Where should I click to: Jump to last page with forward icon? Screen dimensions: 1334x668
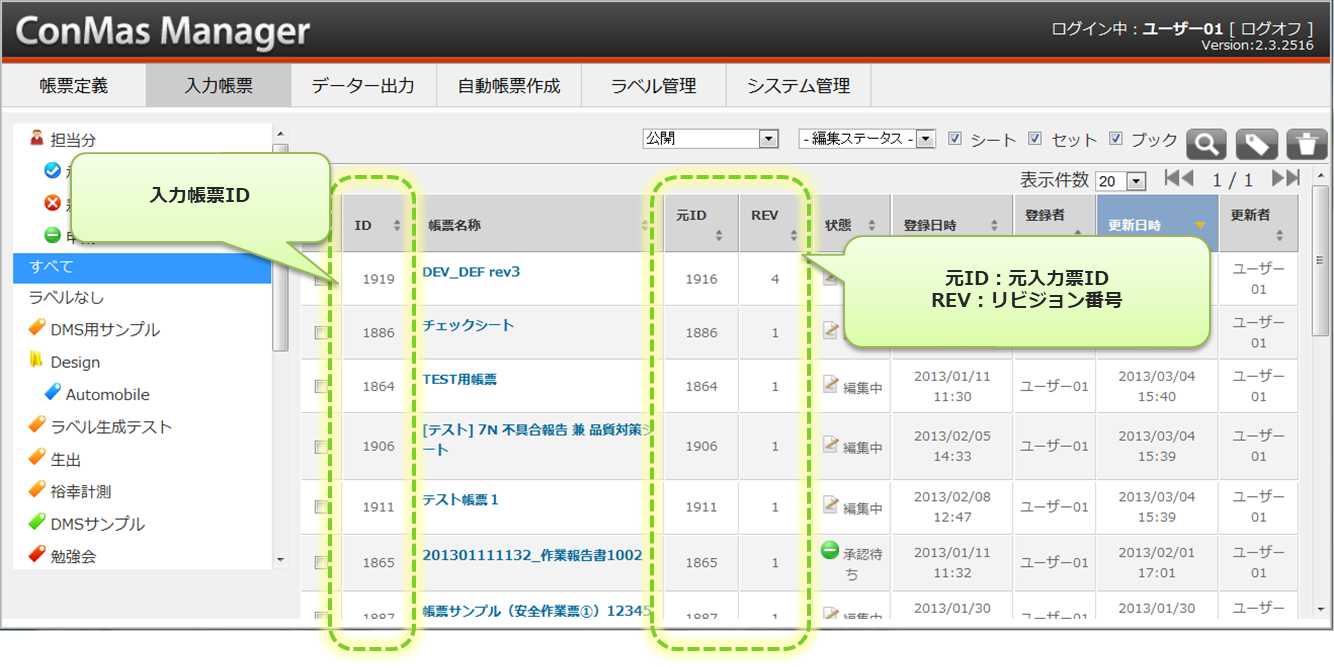[1285, 179]
